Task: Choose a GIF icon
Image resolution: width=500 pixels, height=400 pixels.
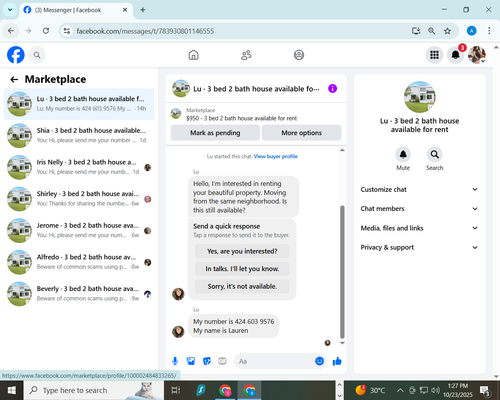Action: coord(222,361)
